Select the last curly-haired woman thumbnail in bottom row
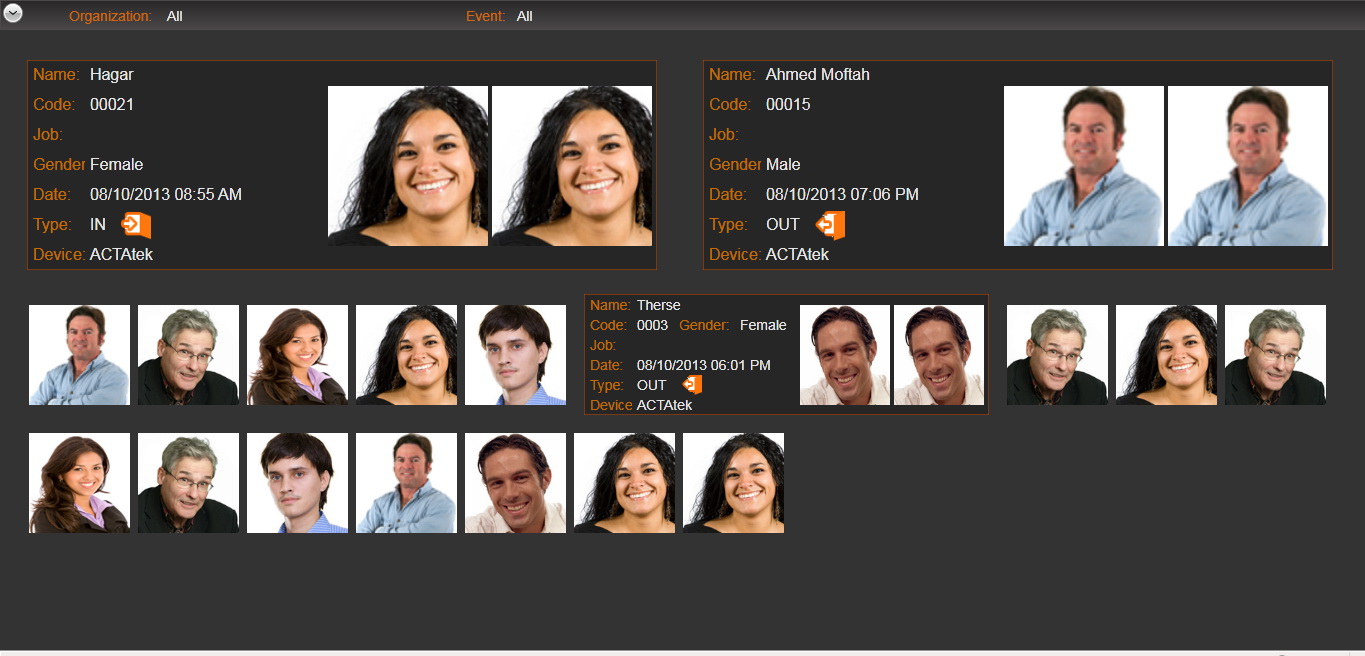The image size is (1365, 656). point(733,483)
